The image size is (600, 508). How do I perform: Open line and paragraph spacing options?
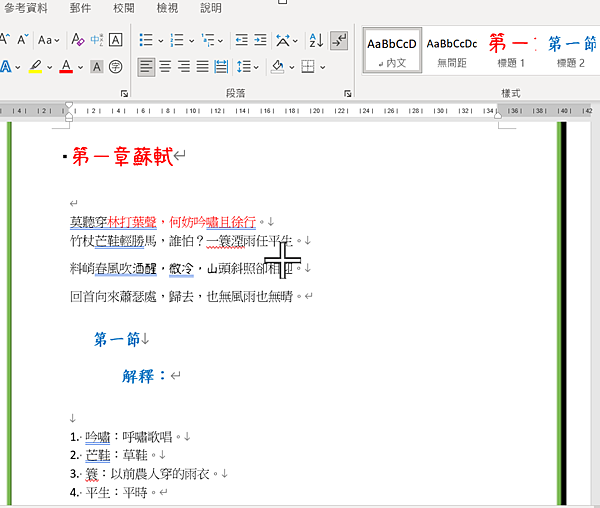(x=248, y=67)
